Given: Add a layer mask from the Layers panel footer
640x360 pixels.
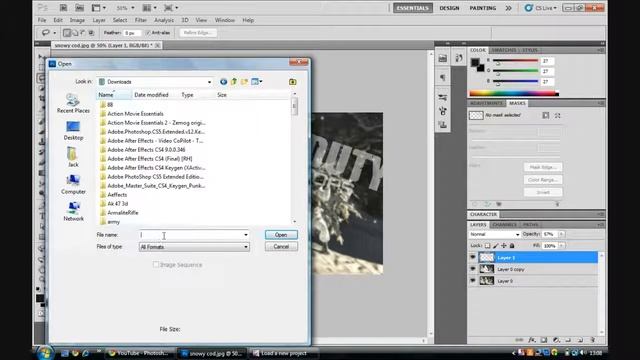Looking at the screenshot, I should 544,340.
